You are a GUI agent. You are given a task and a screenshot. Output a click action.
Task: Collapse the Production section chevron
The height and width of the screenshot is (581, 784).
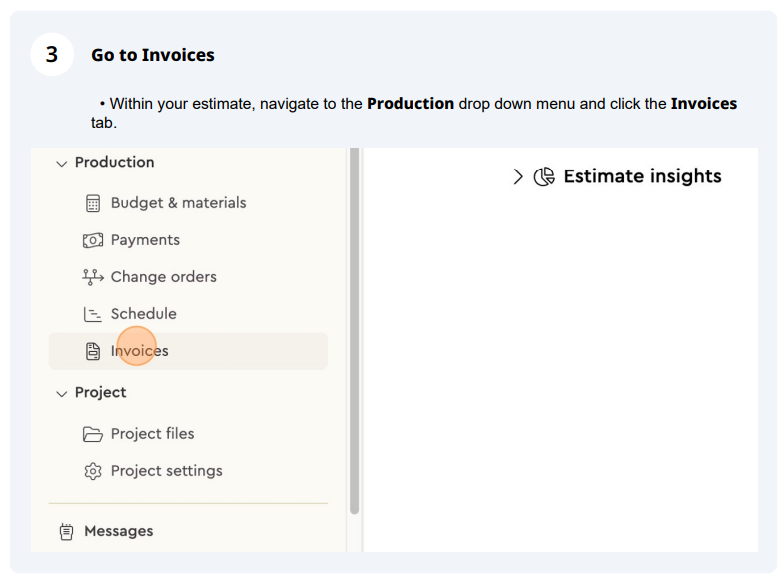62,164
